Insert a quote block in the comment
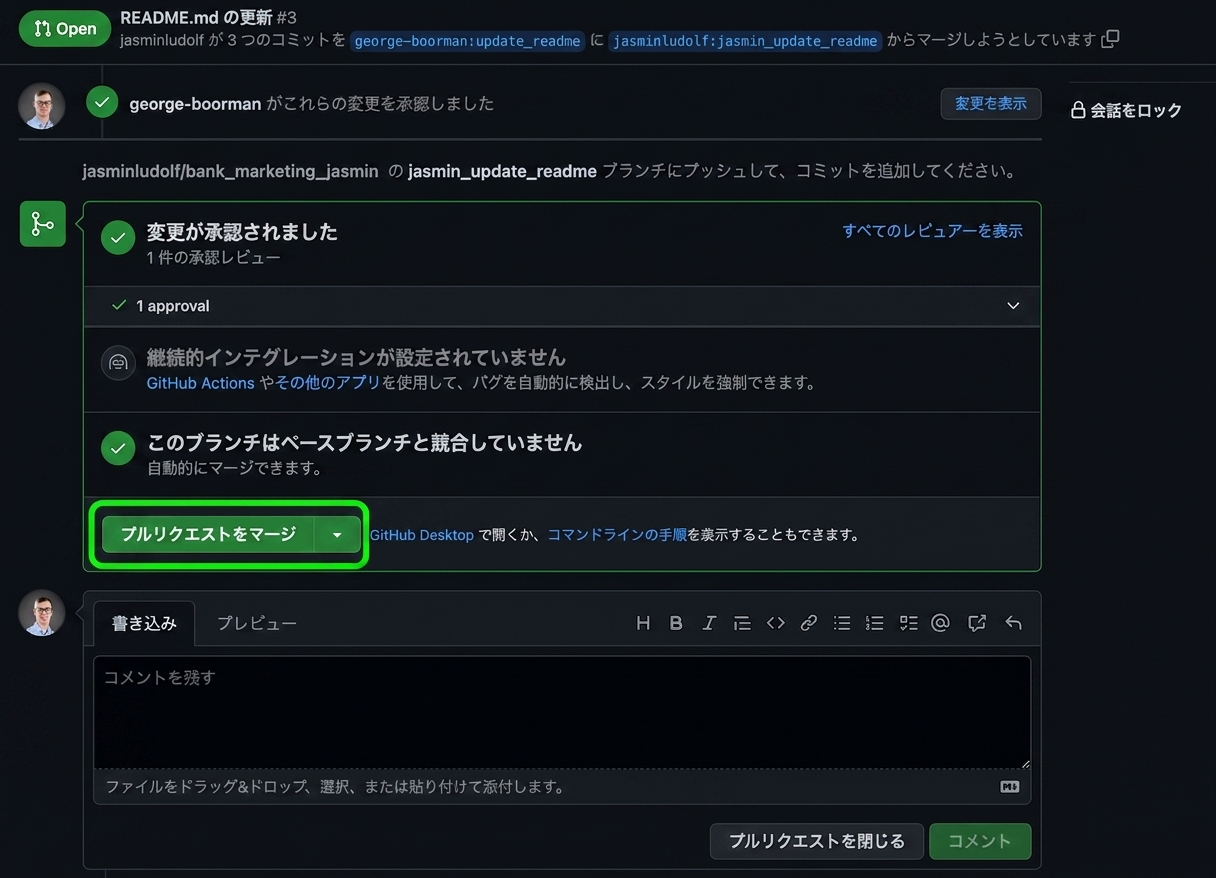The image size is (1216, 878). 742,623
